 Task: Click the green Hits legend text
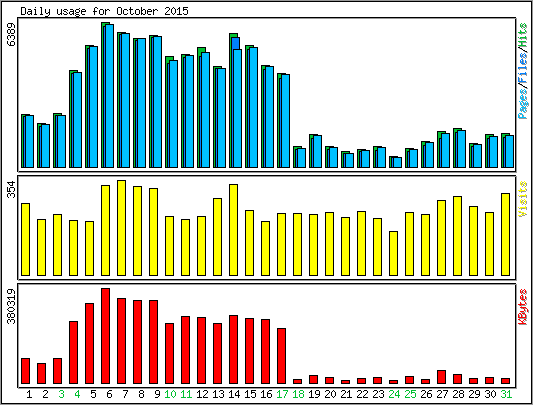pyautogui.click(x=523, y=35)
